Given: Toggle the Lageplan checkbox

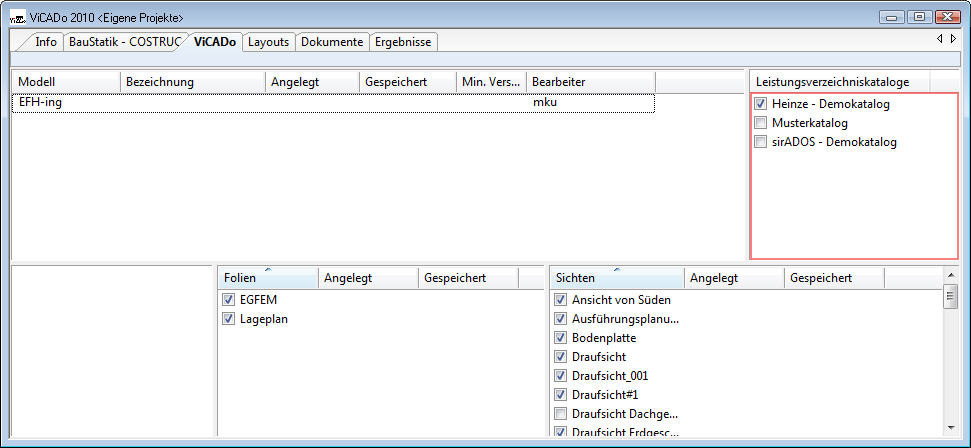Looking at the screenshot, I should click(229, 319).
